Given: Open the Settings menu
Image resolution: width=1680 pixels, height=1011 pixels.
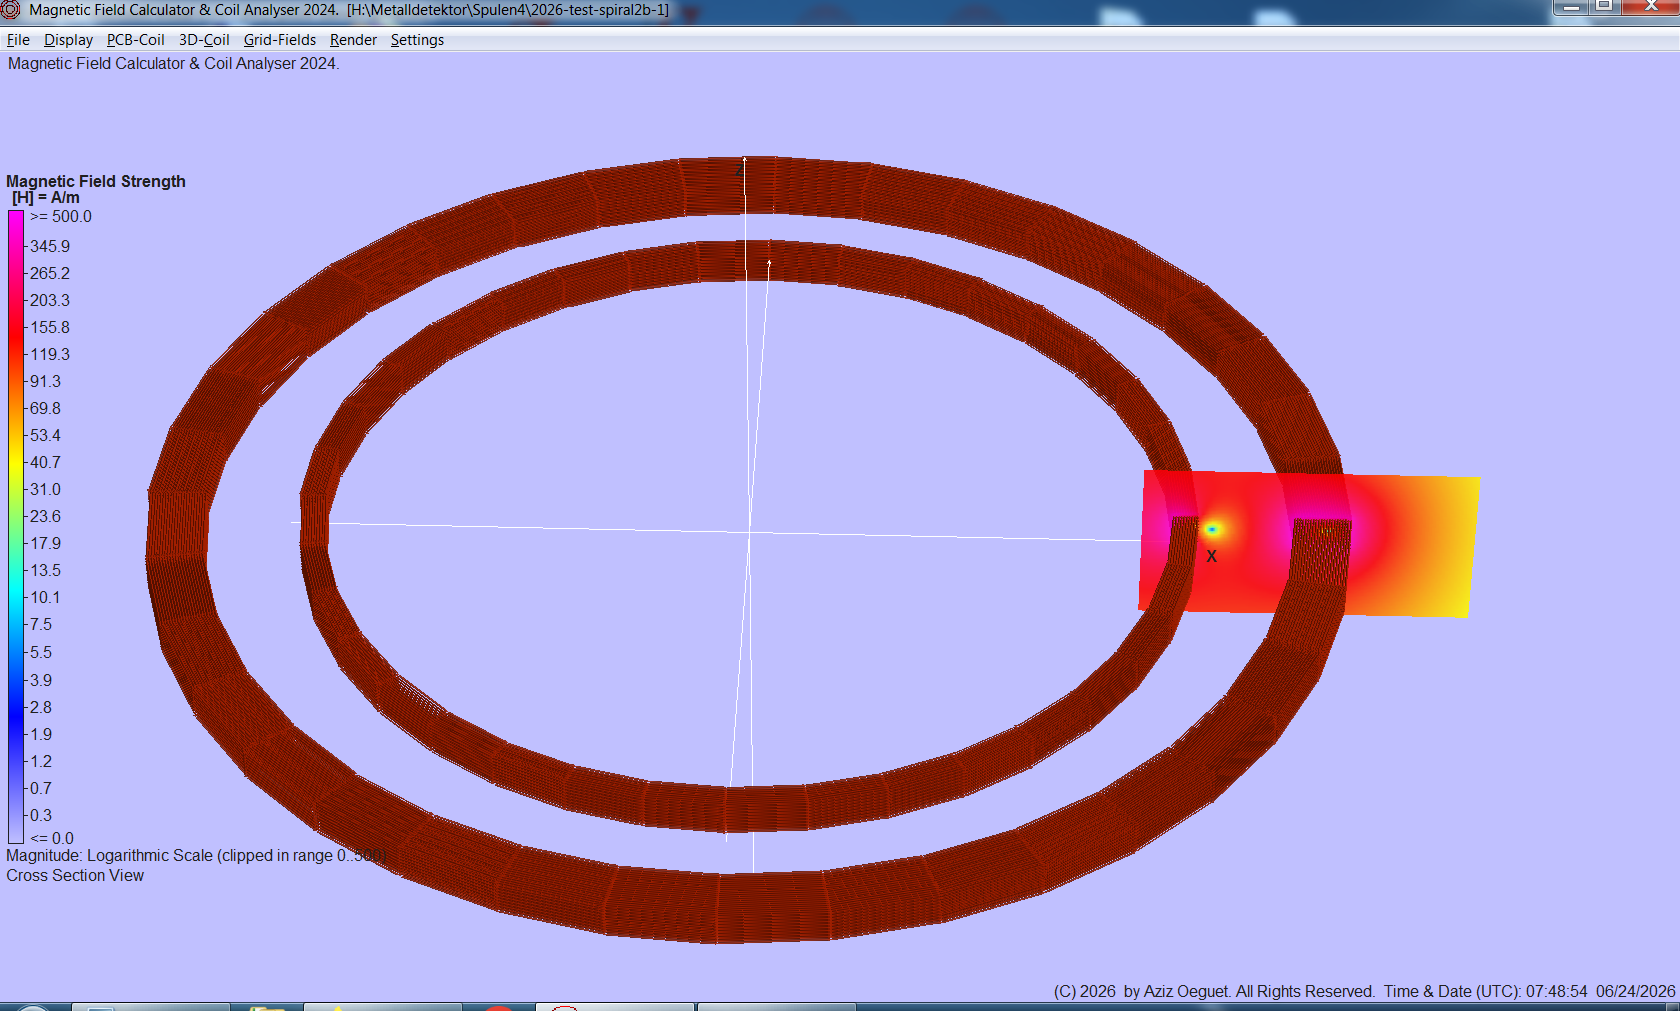Looking at the screenshot, I should click(417, 40).
